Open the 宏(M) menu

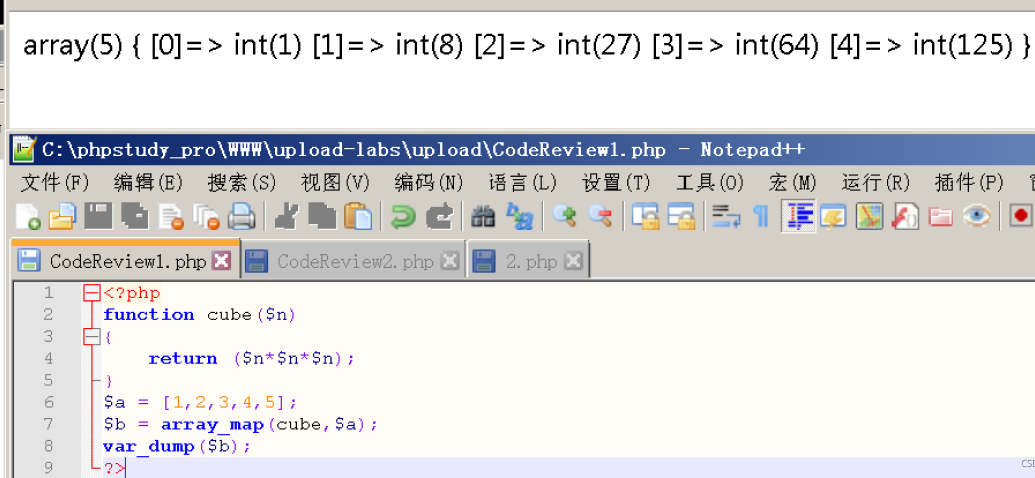[x=793, y=182]
